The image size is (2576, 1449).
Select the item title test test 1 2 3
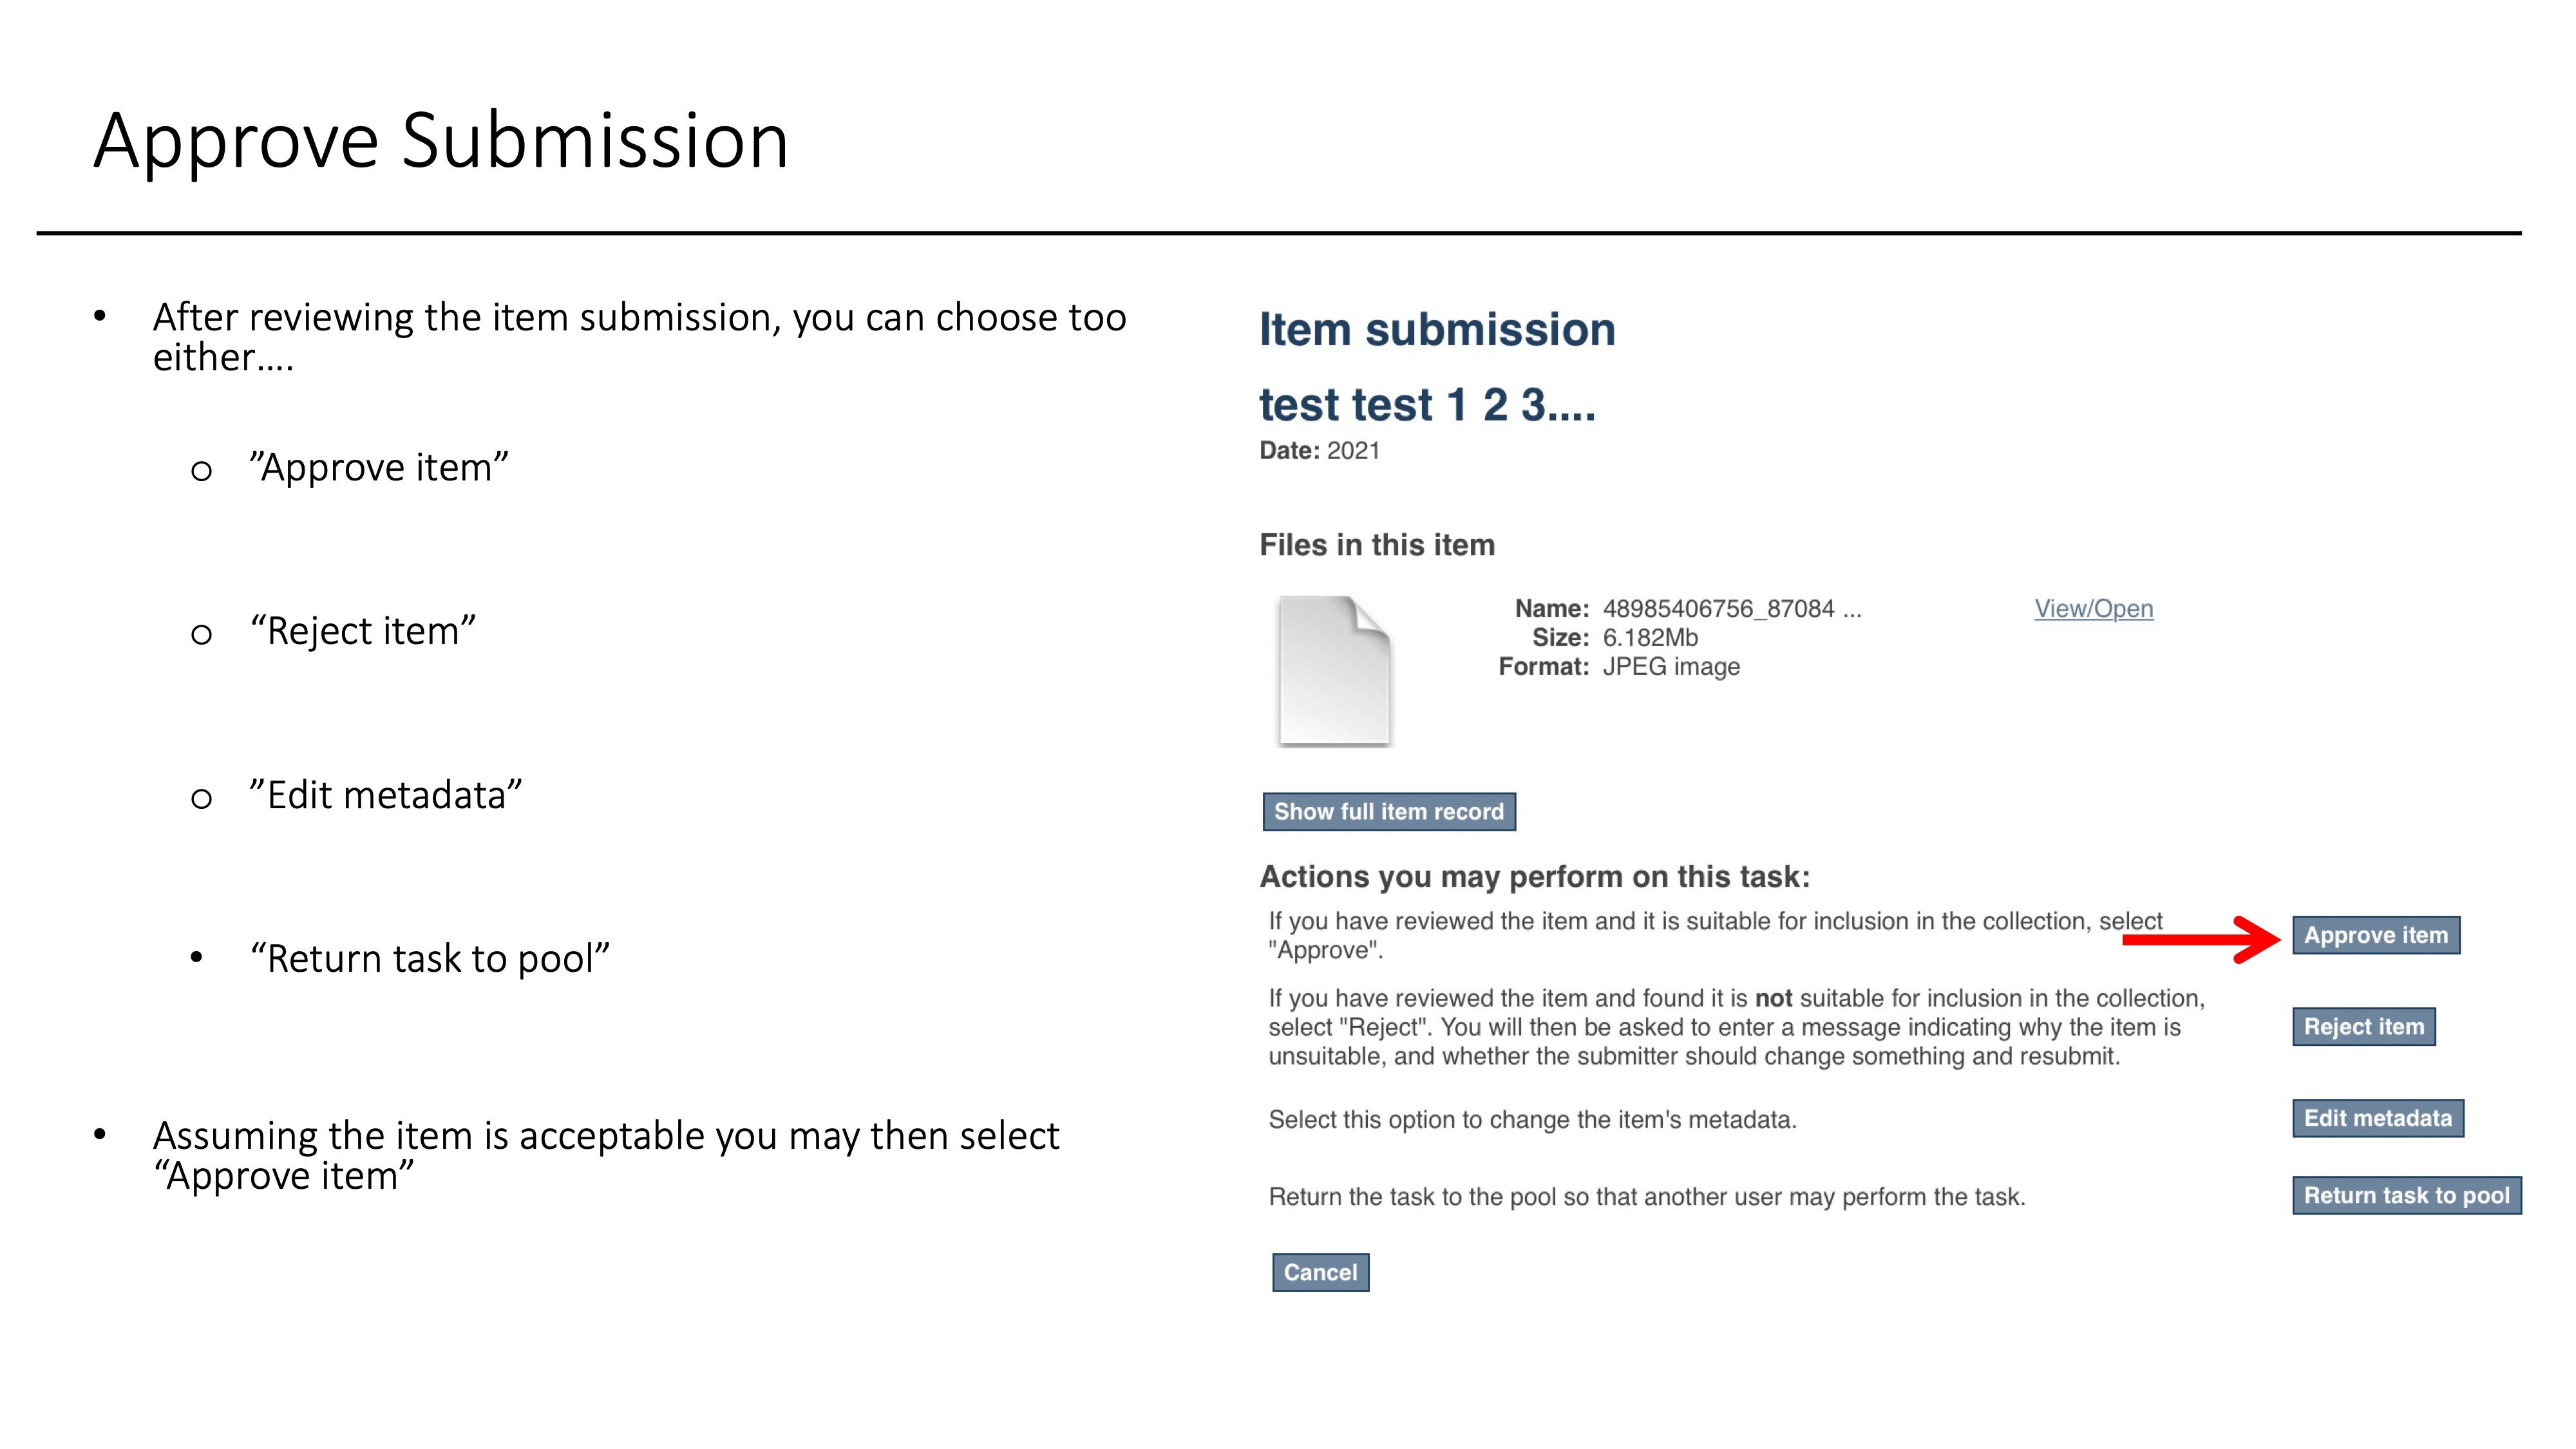click(x=1427, y=405)
